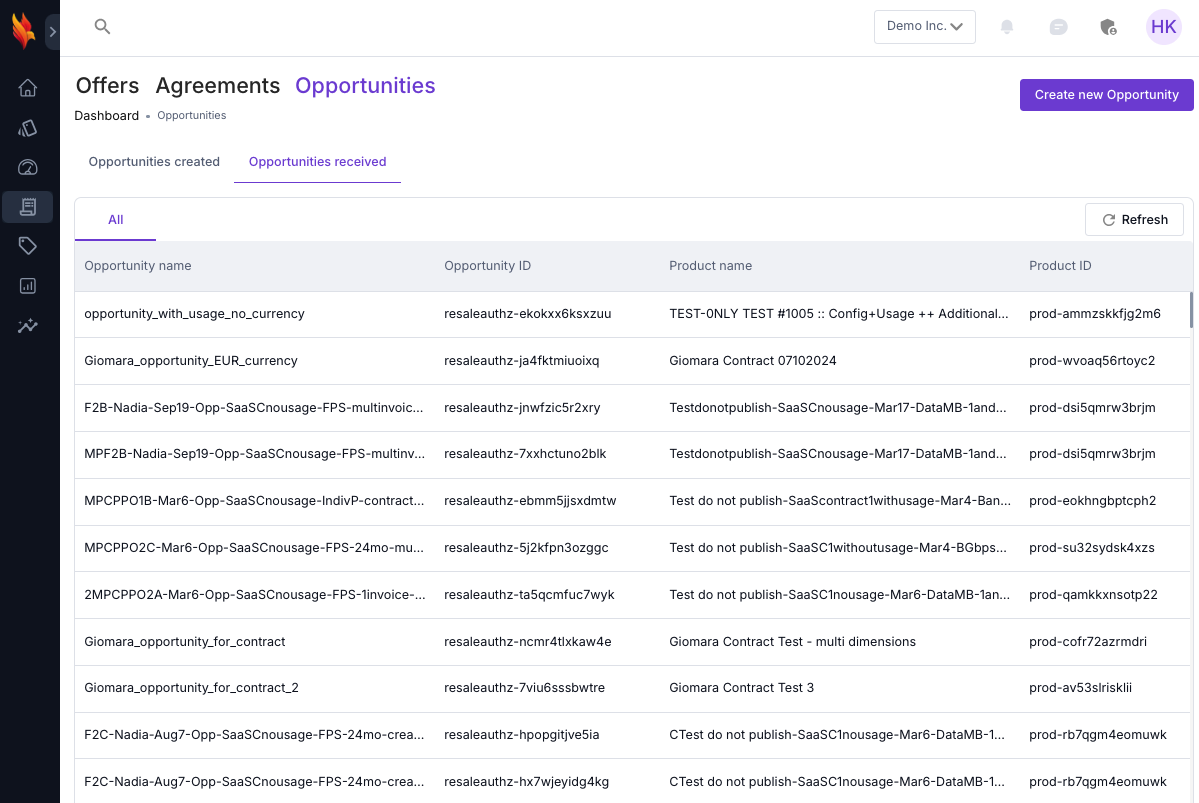The height and width of the screenshot is (803, 1199).
Task: Click the sparkle trend analytics sidebar icon
Action: click(28, 326)
